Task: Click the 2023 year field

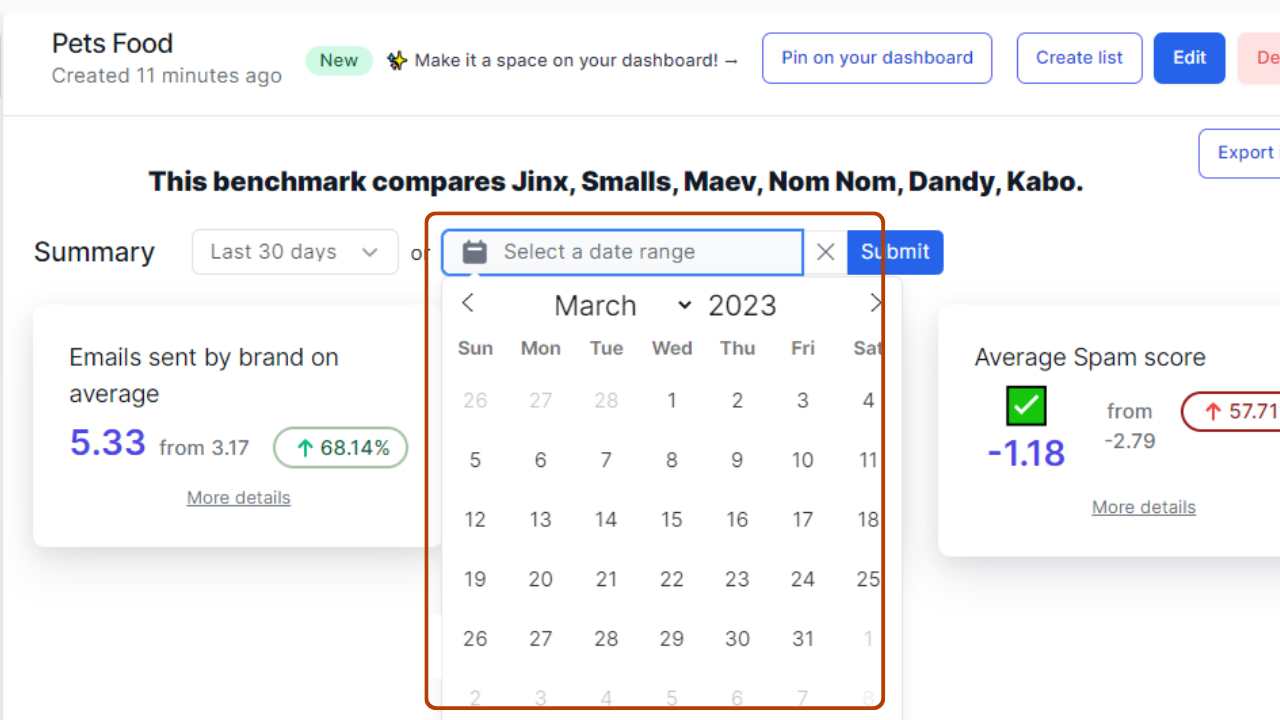Action: 742,305
